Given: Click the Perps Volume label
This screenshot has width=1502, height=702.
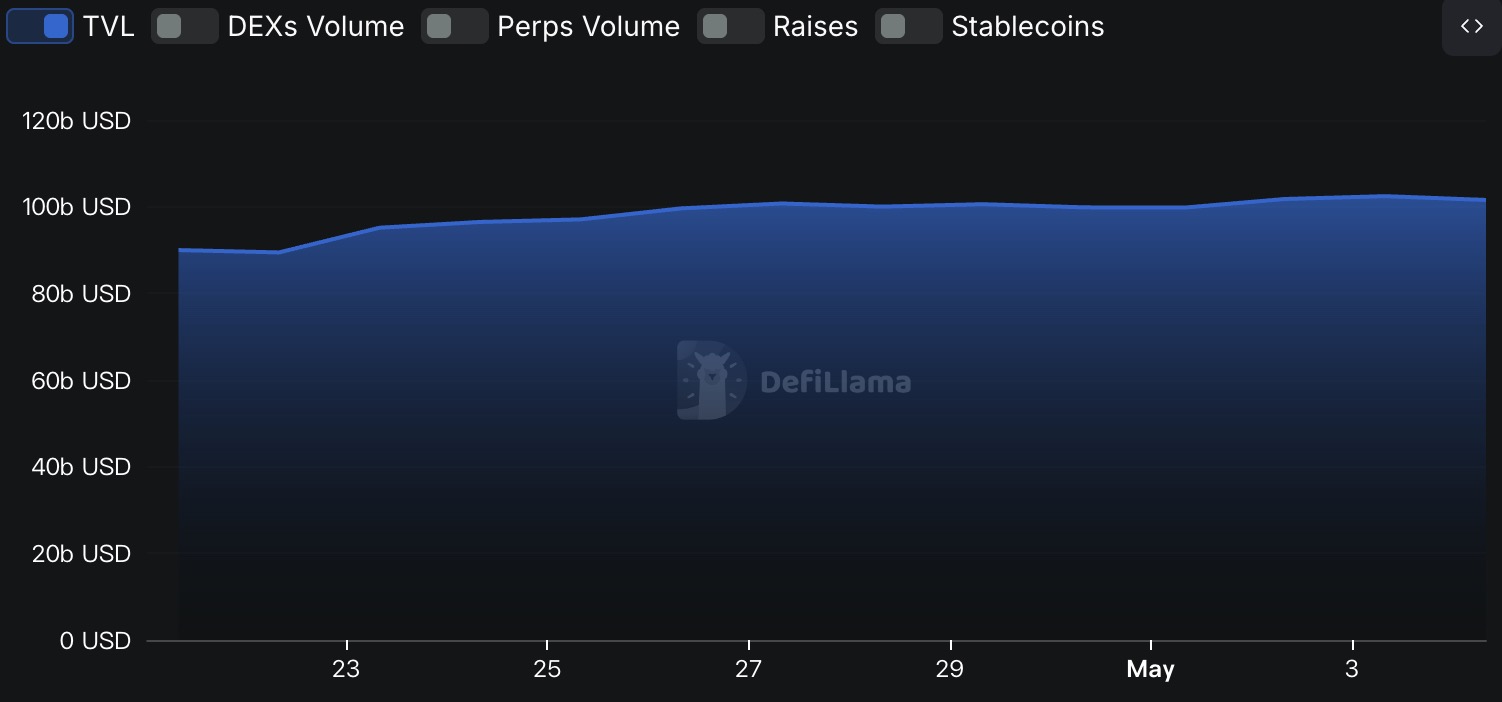Looking at the screenshot, I should coord(589,27).
